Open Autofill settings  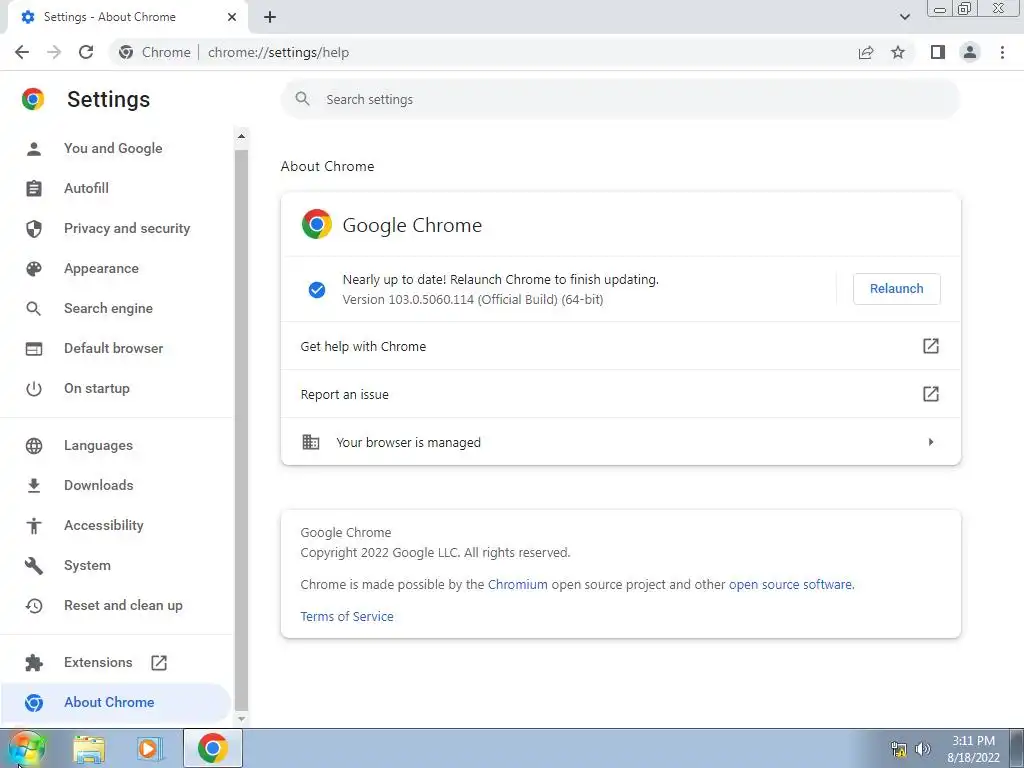86,188
